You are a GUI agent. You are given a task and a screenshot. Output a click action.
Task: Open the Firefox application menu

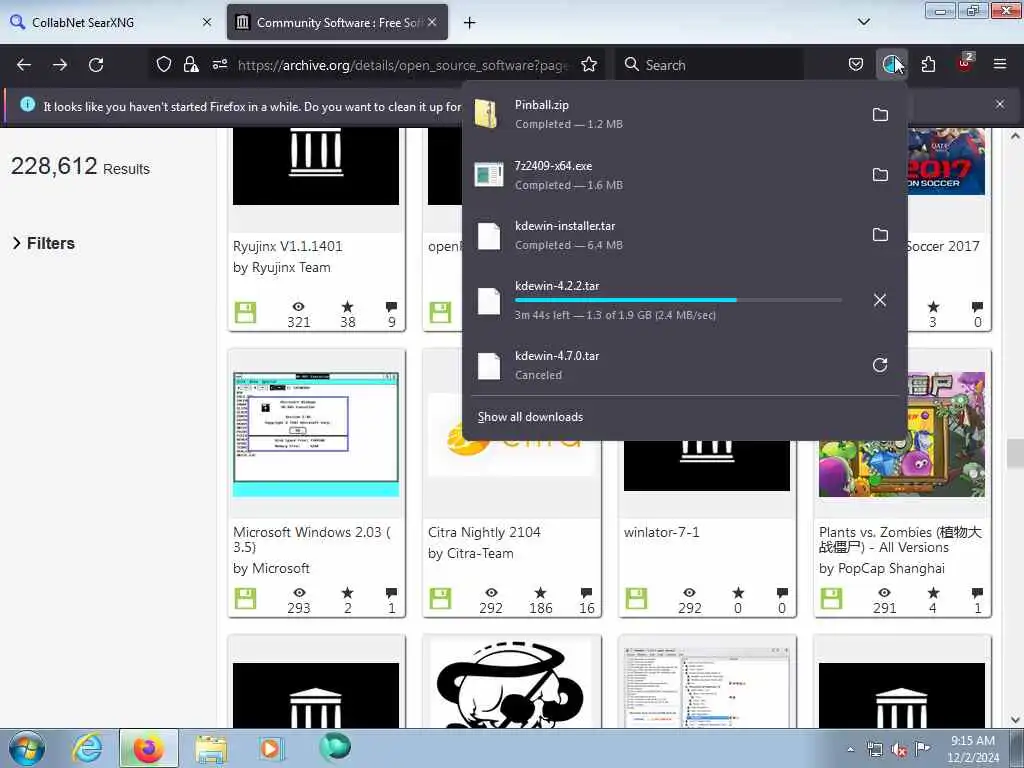click(x=1000, y=64)
